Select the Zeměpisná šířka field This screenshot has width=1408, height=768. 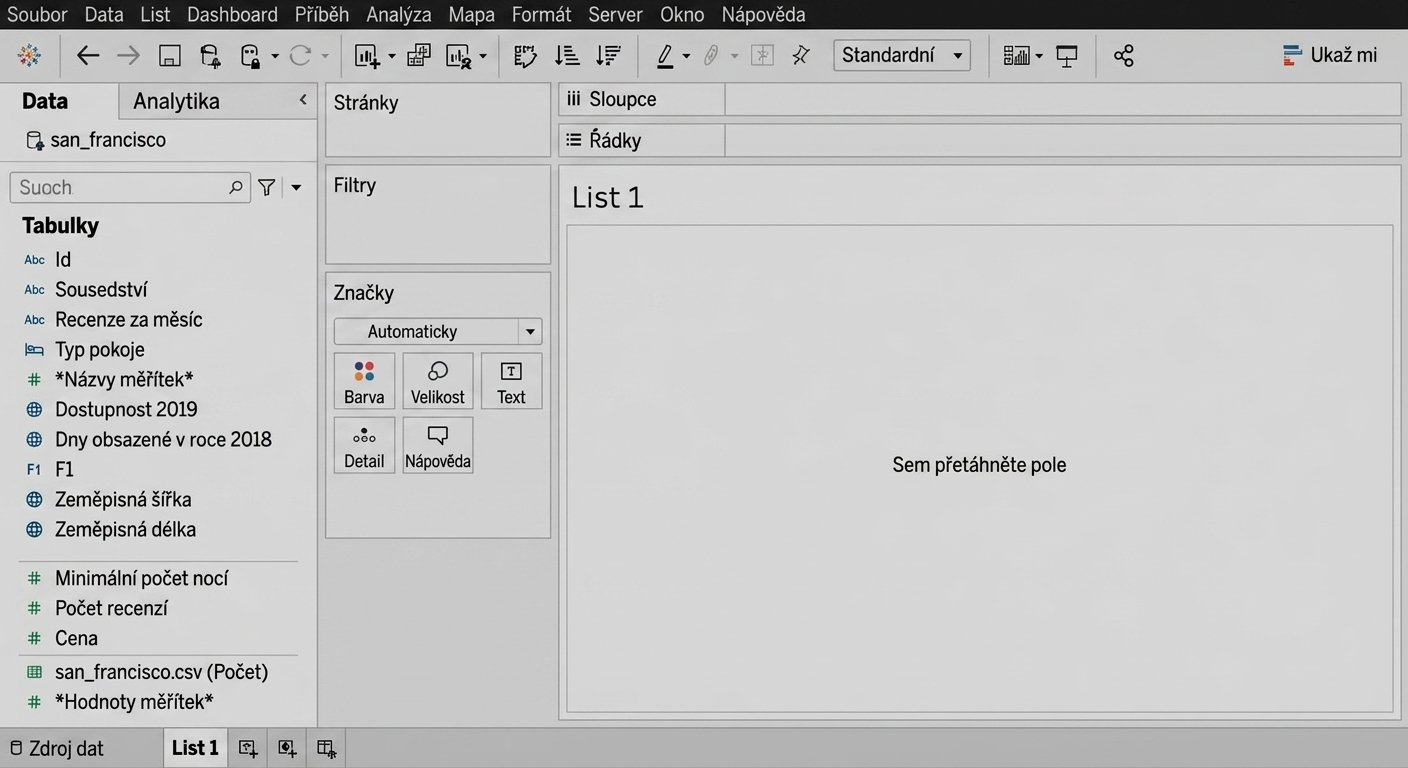[123, 499]
